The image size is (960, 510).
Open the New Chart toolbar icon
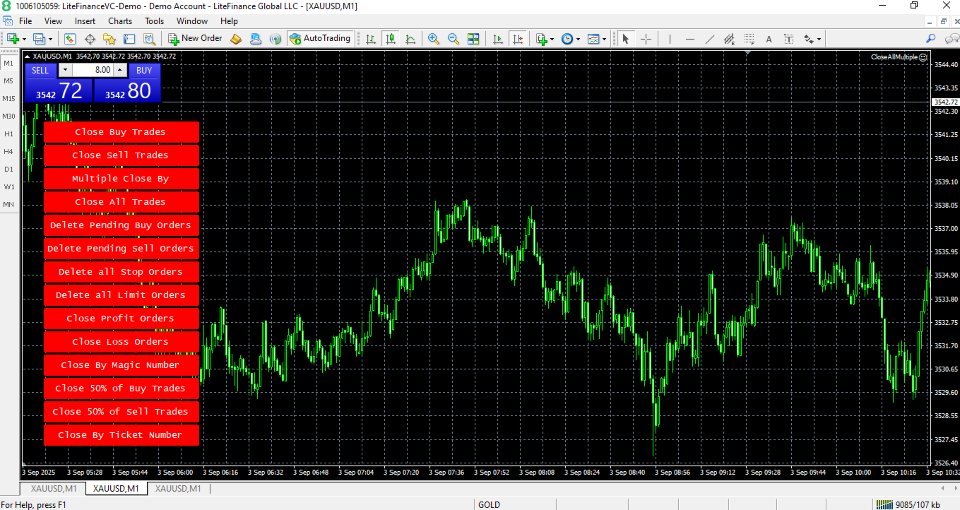pos(12,39)
